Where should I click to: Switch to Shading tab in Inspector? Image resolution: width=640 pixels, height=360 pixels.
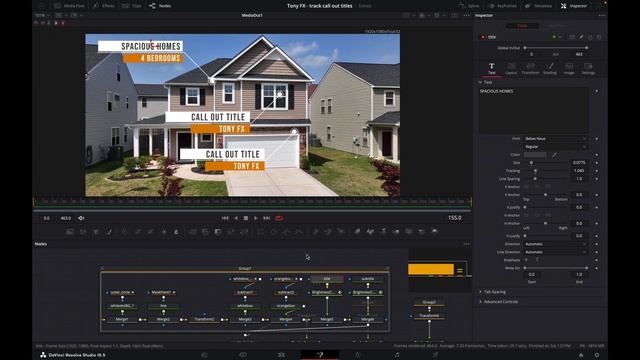click(549, 68)
